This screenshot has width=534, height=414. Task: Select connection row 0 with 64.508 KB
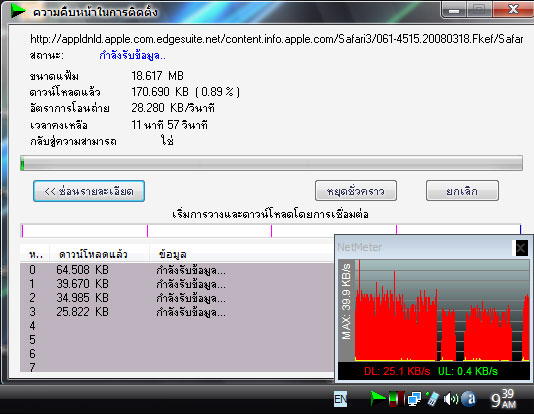pos(177,270)
